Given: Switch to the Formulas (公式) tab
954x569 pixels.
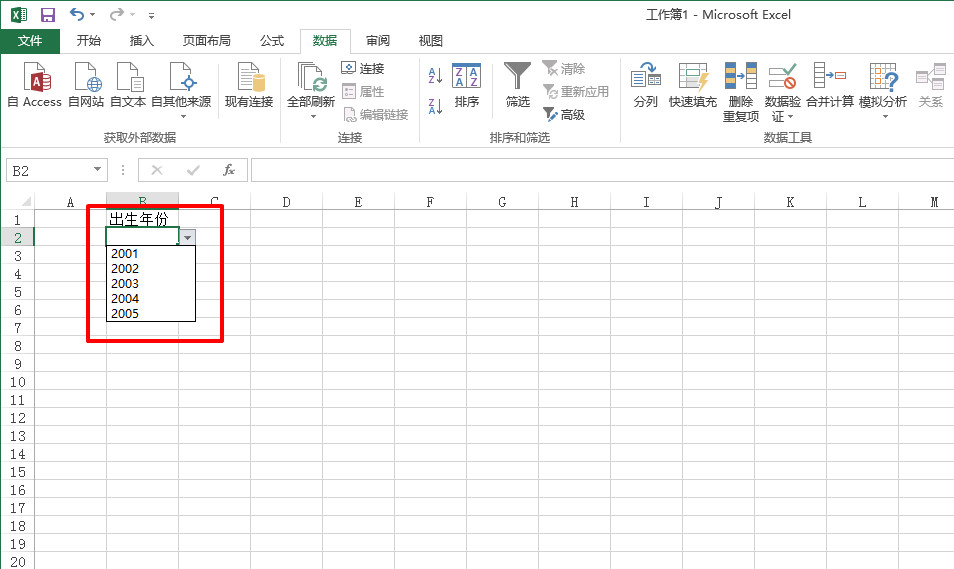Looking at the screenshot, I should (x=272, y=41).
